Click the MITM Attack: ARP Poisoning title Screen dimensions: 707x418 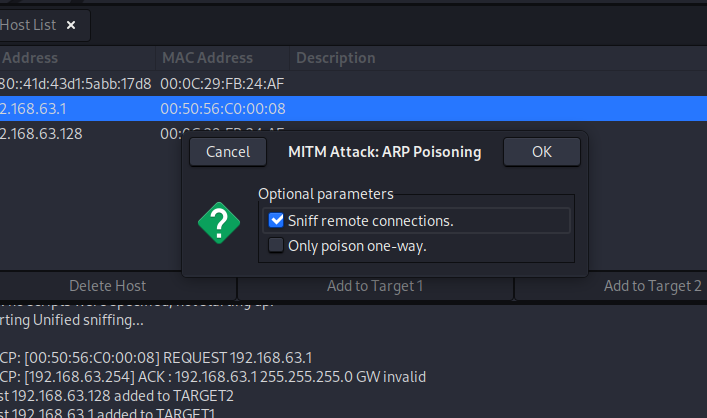385,152
